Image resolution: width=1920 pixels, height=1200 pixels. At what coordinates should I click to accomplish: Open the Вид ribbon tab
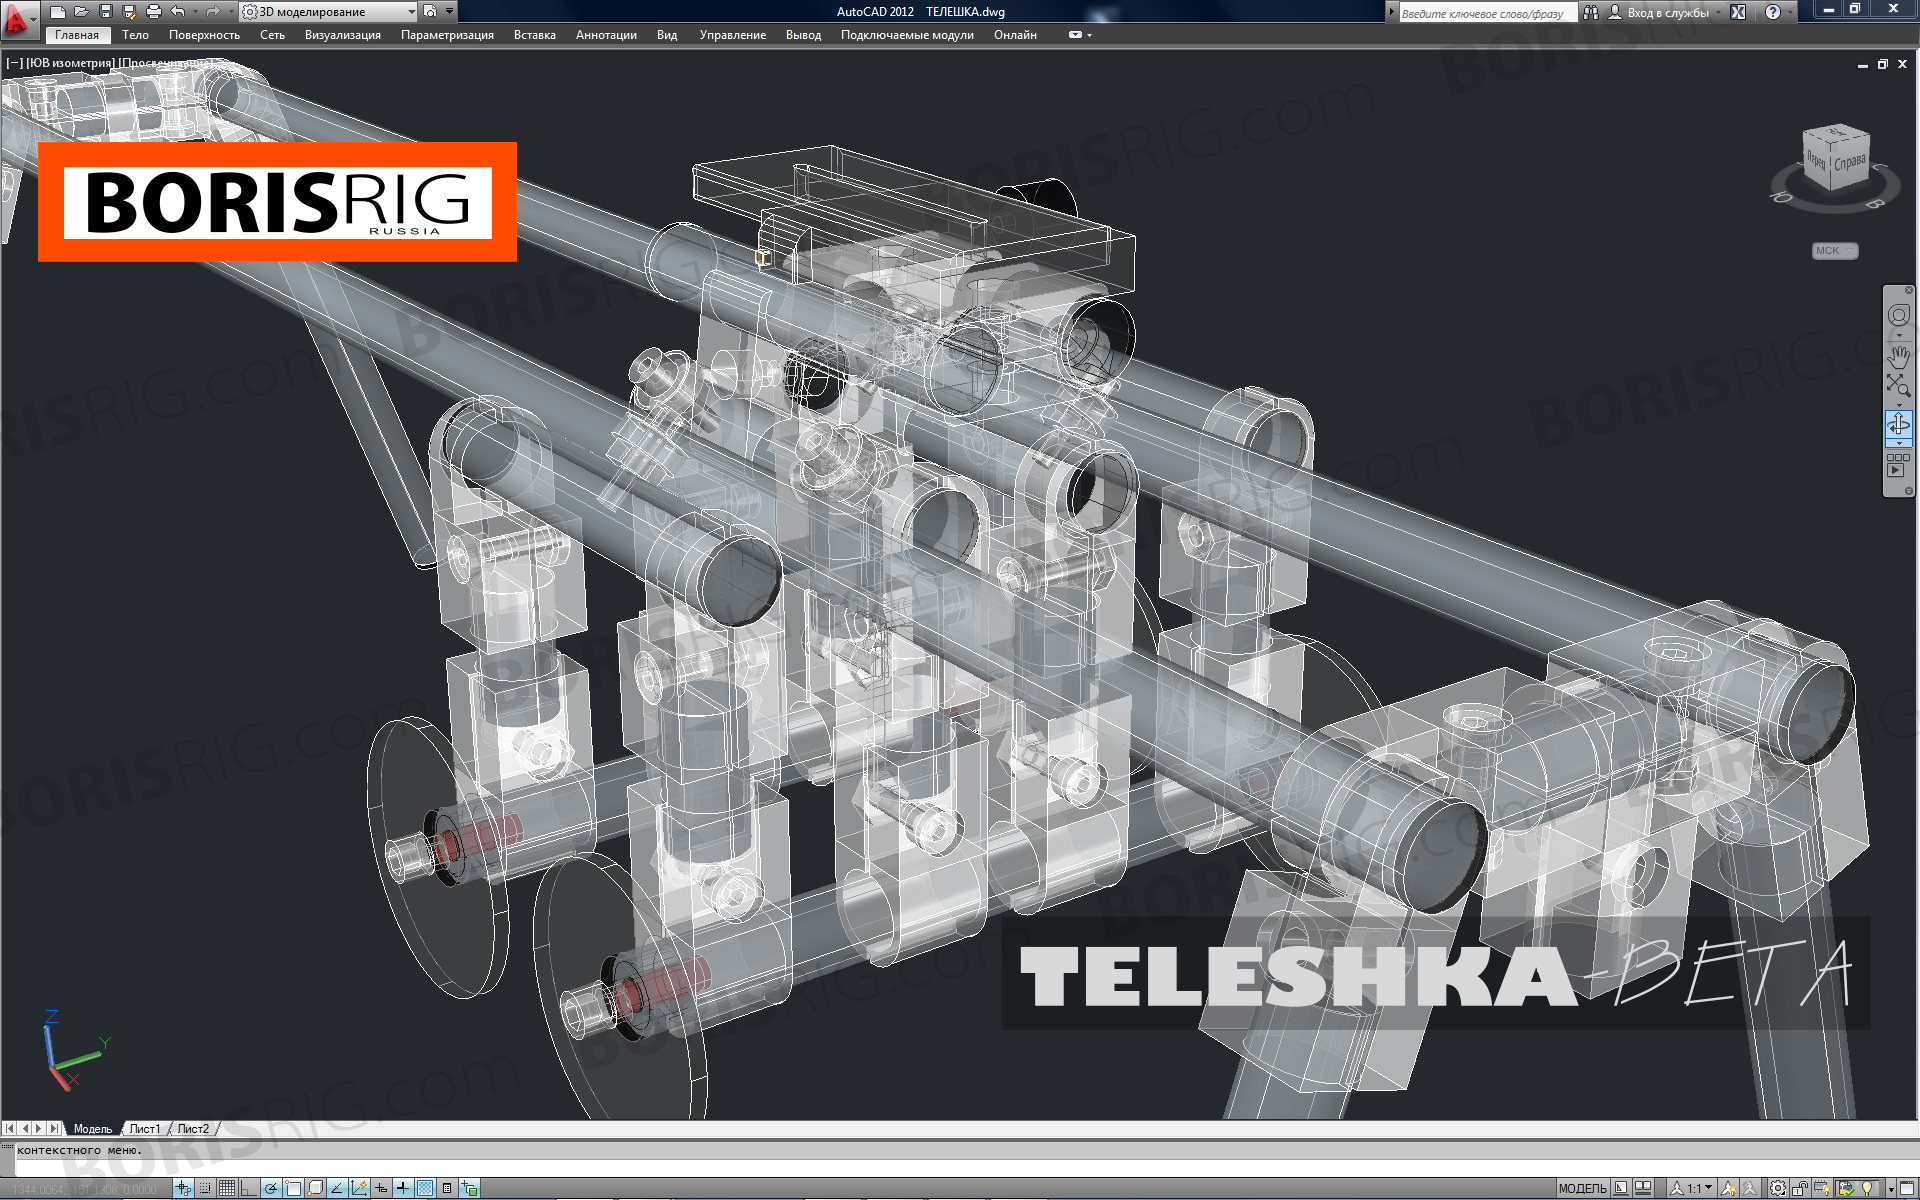[667, 35]
